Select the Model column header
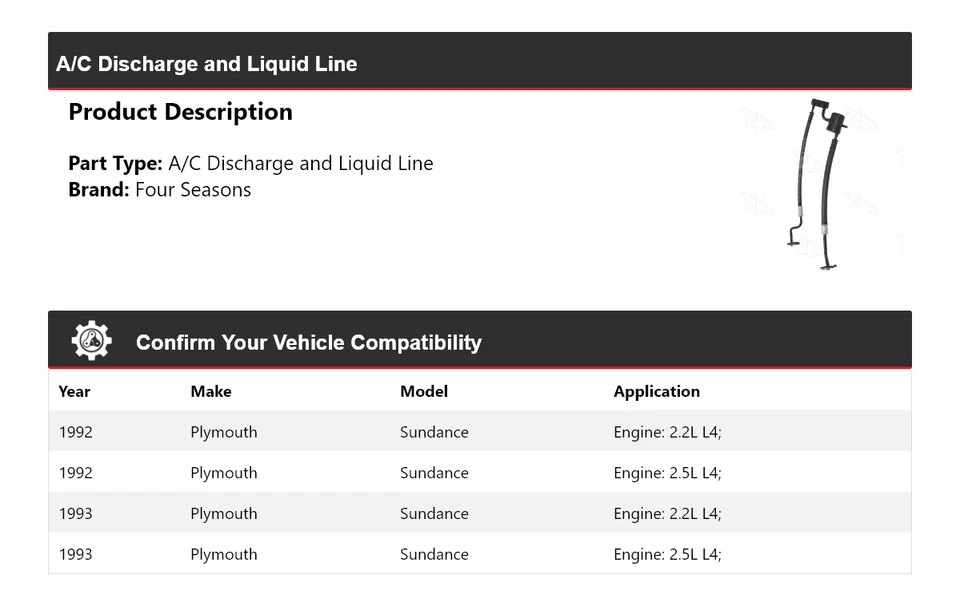Screen dimensions: 960x606 click(424, 392)
